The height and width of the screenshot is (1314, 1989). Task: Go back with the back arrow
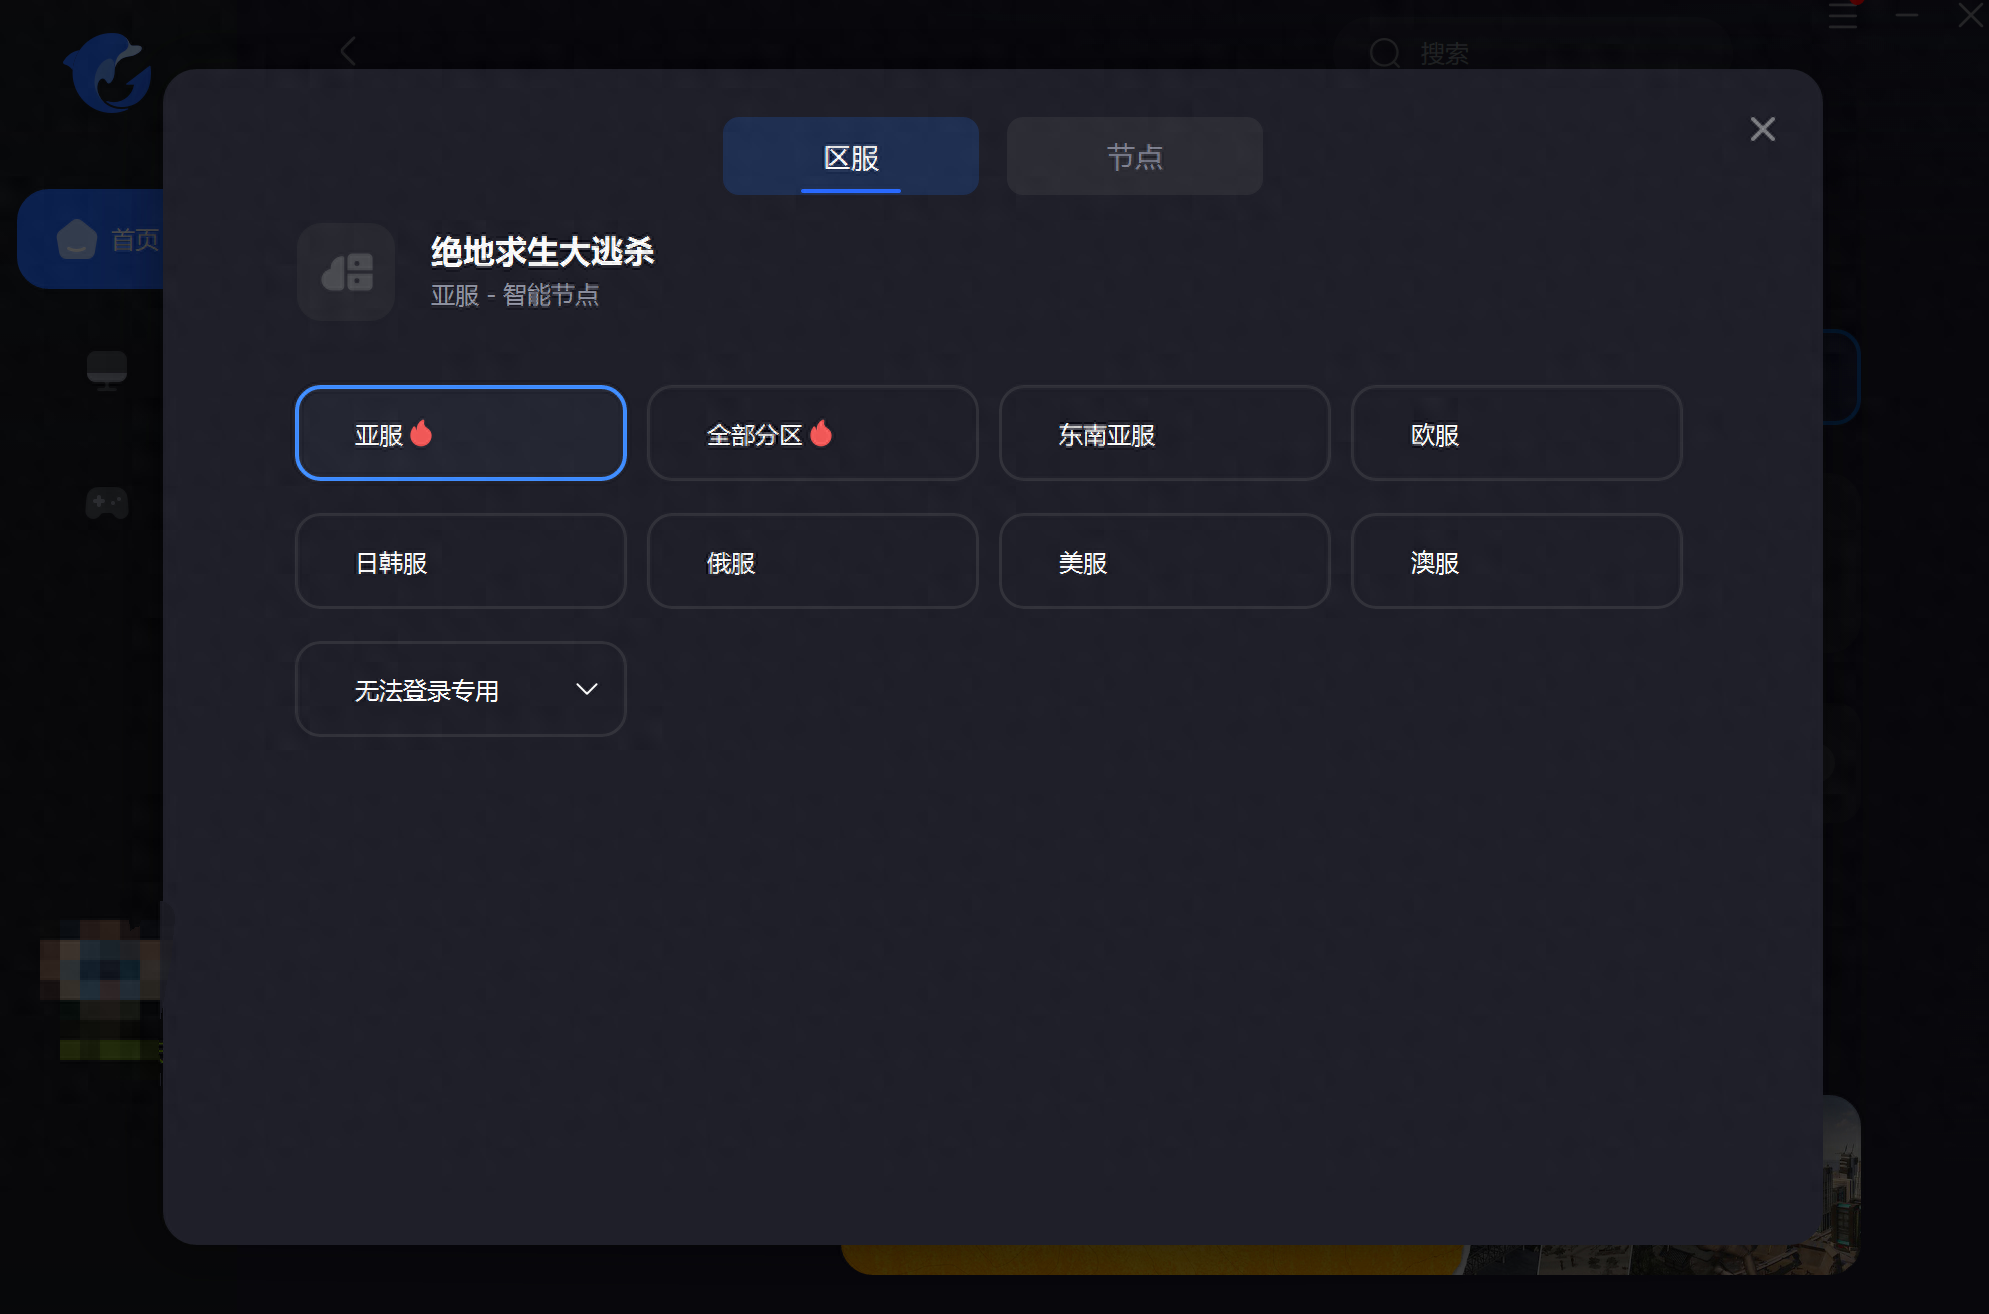pos(348,51)
